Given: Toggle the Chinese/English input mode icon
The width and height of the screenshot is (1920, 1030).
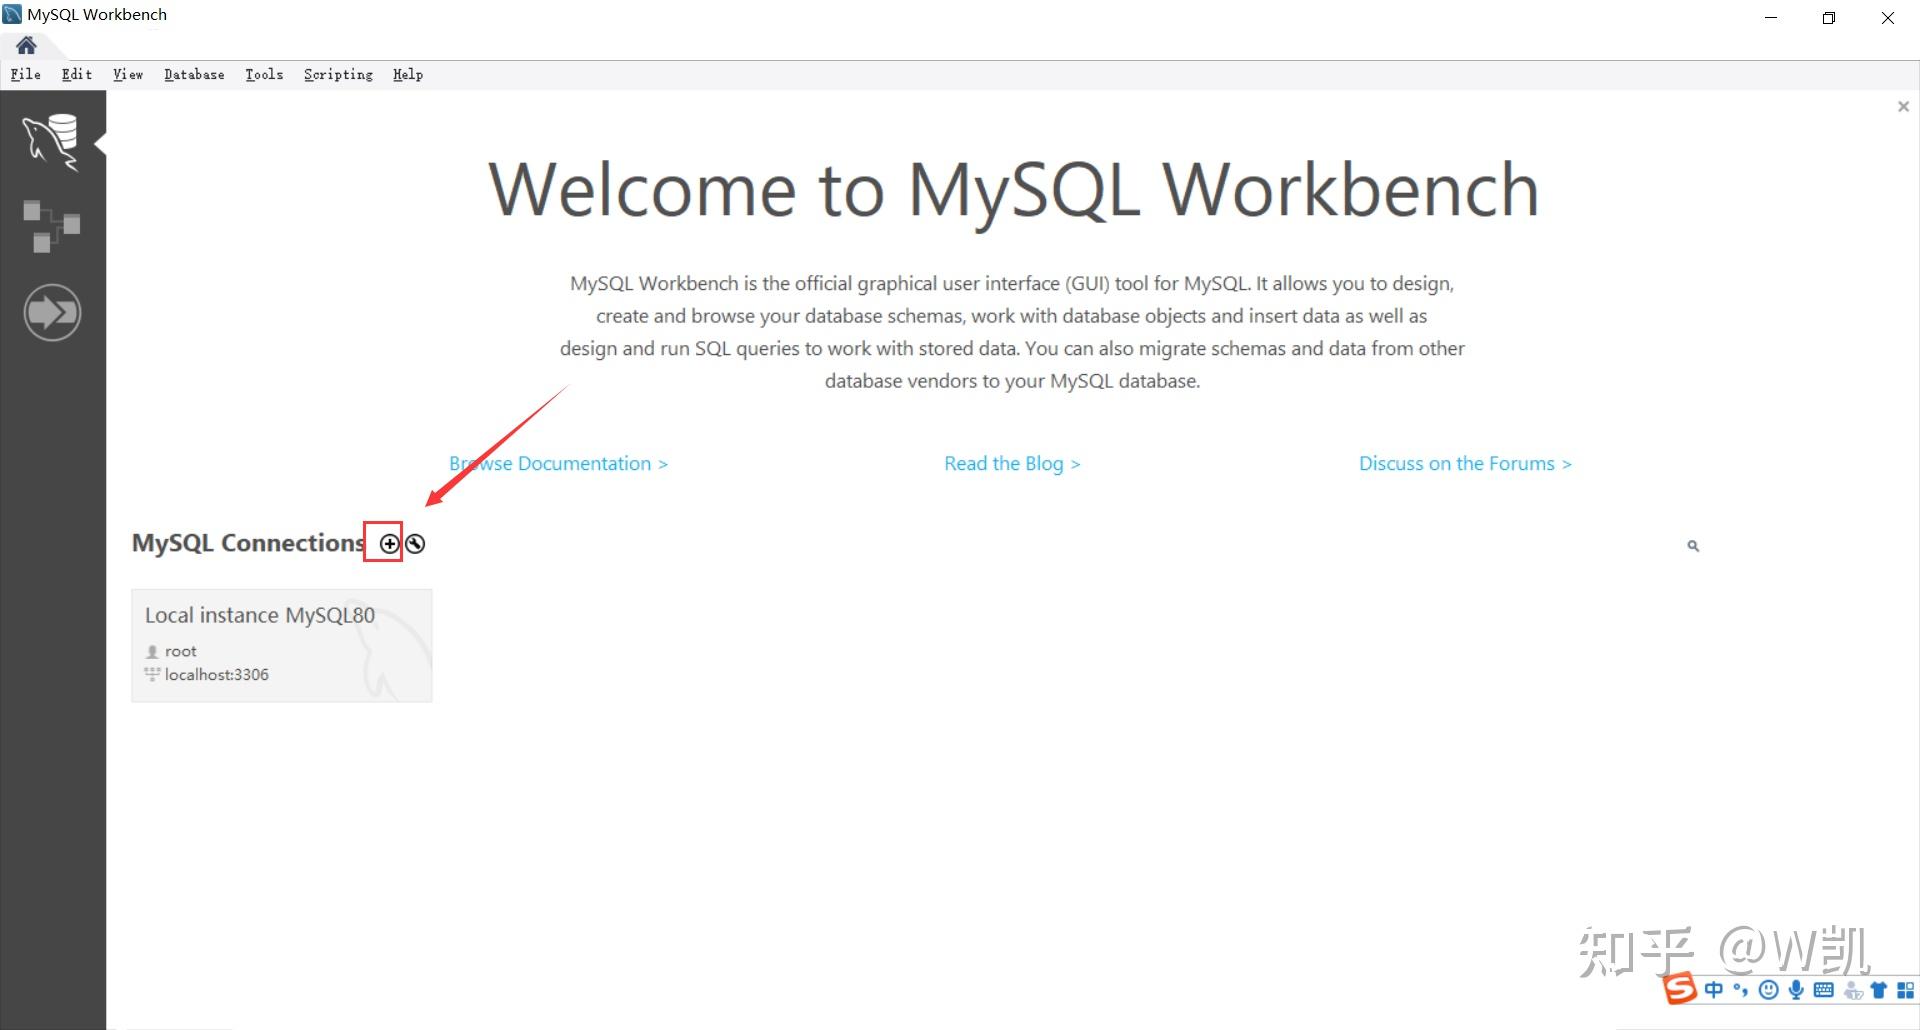Looking at the screenshot, I should click(x=1714, y=990).
